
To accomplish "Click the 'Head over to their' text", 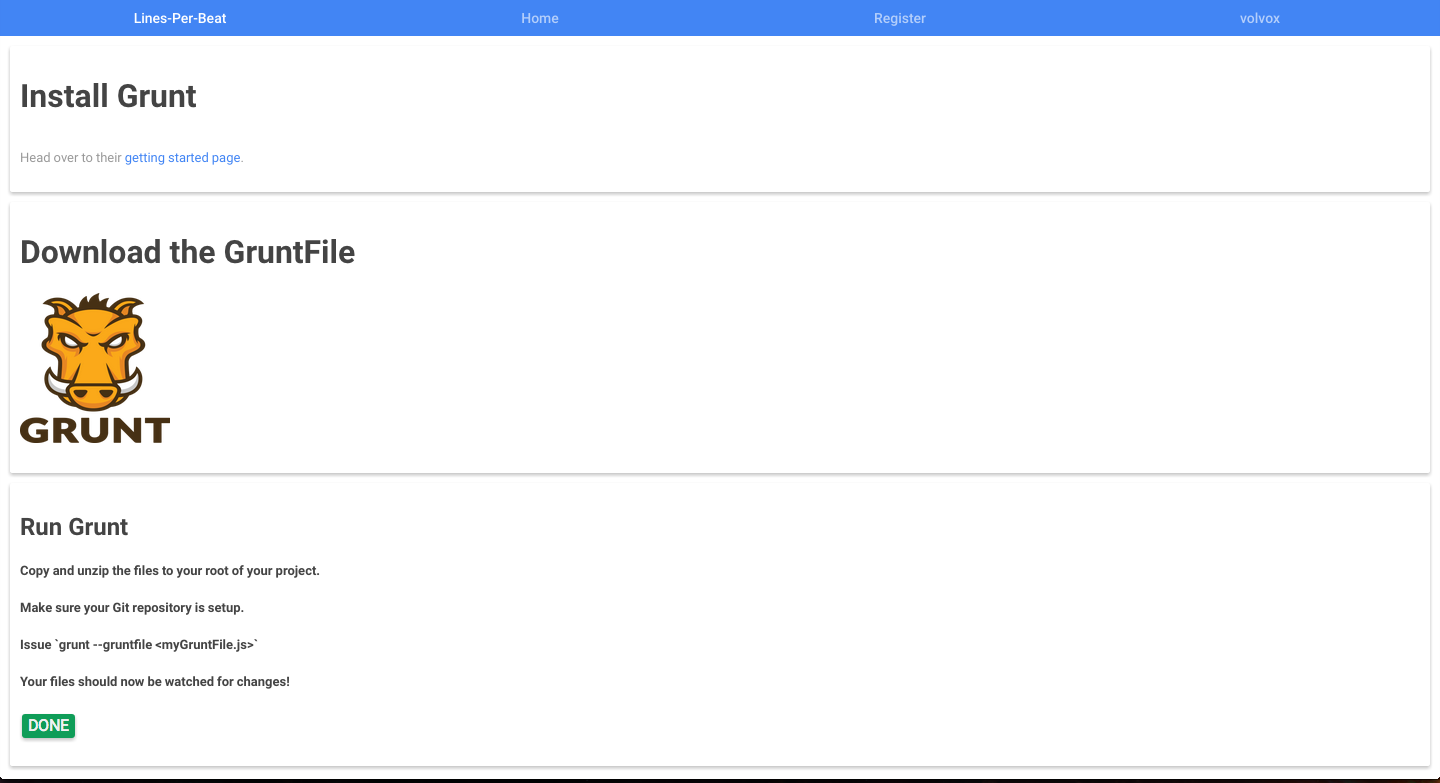I will point(70,158).
